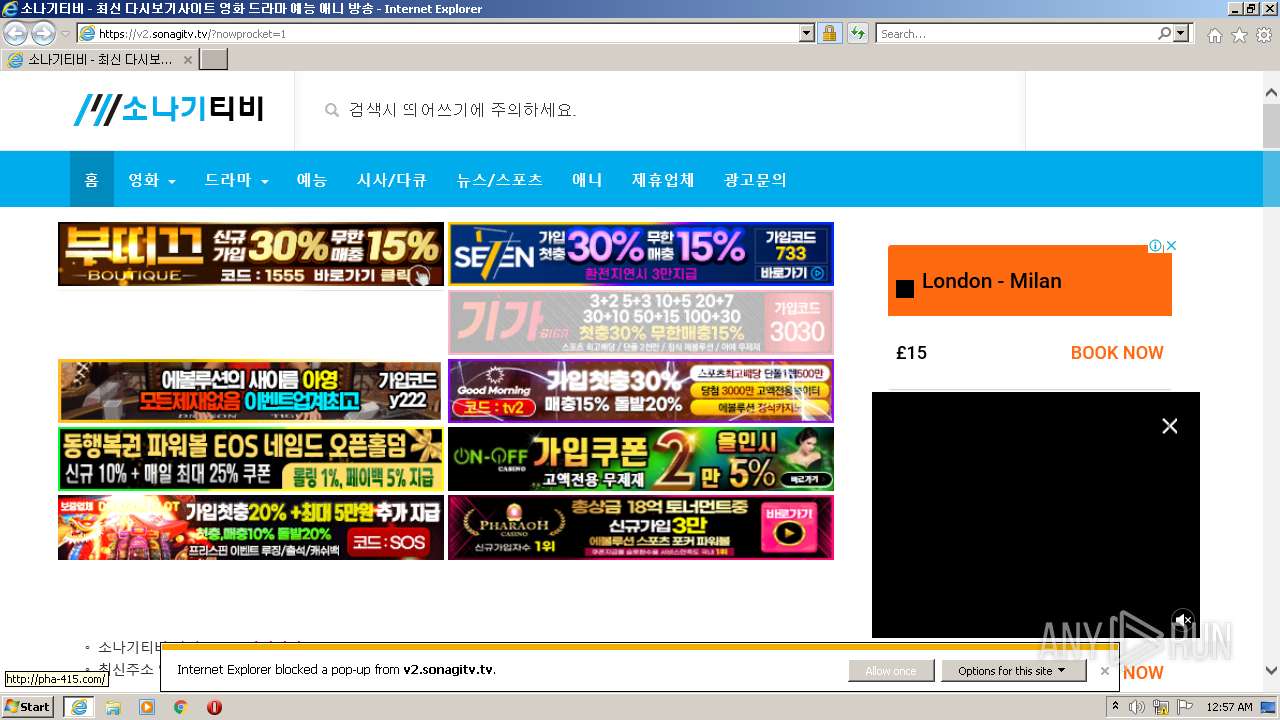Switch to the 소나기티비 tab

click(98, 59)
